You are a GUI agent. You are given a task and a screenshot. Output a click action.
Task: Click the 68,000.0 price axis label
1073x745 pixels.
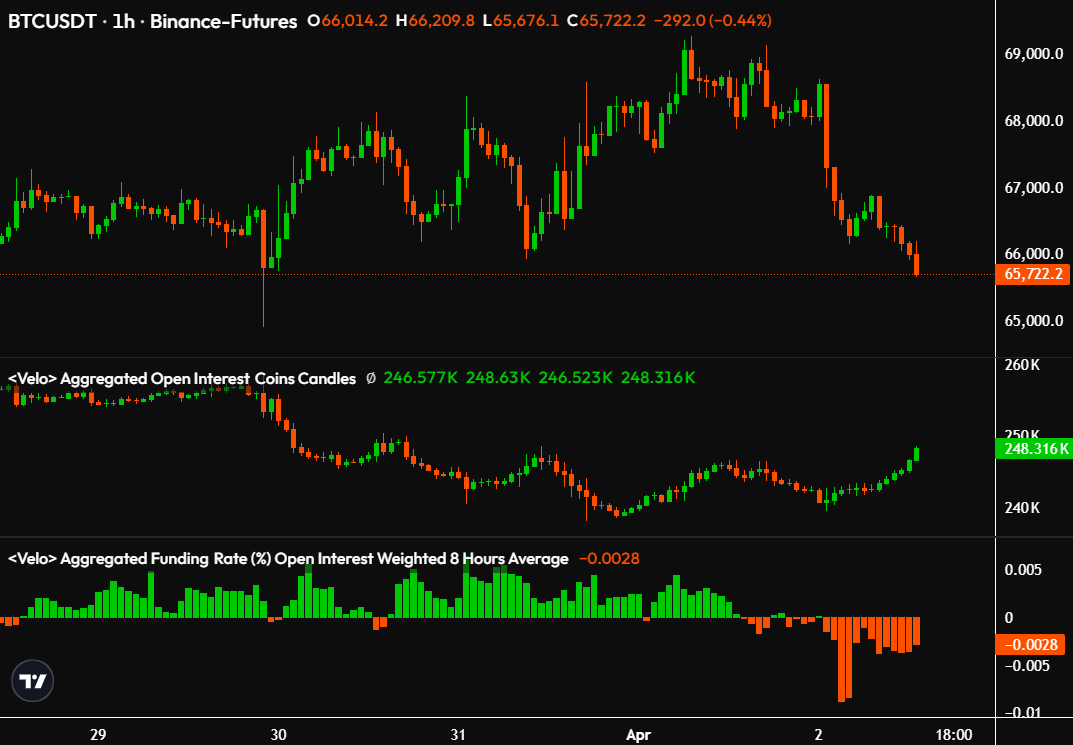(x=1034, y=121)
